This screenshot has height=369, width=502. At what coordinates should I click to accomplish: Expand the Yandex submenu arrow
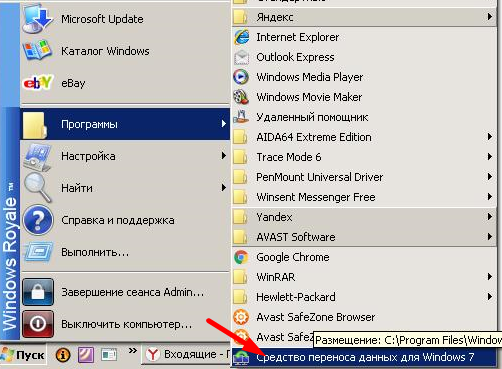click(490, 216)
